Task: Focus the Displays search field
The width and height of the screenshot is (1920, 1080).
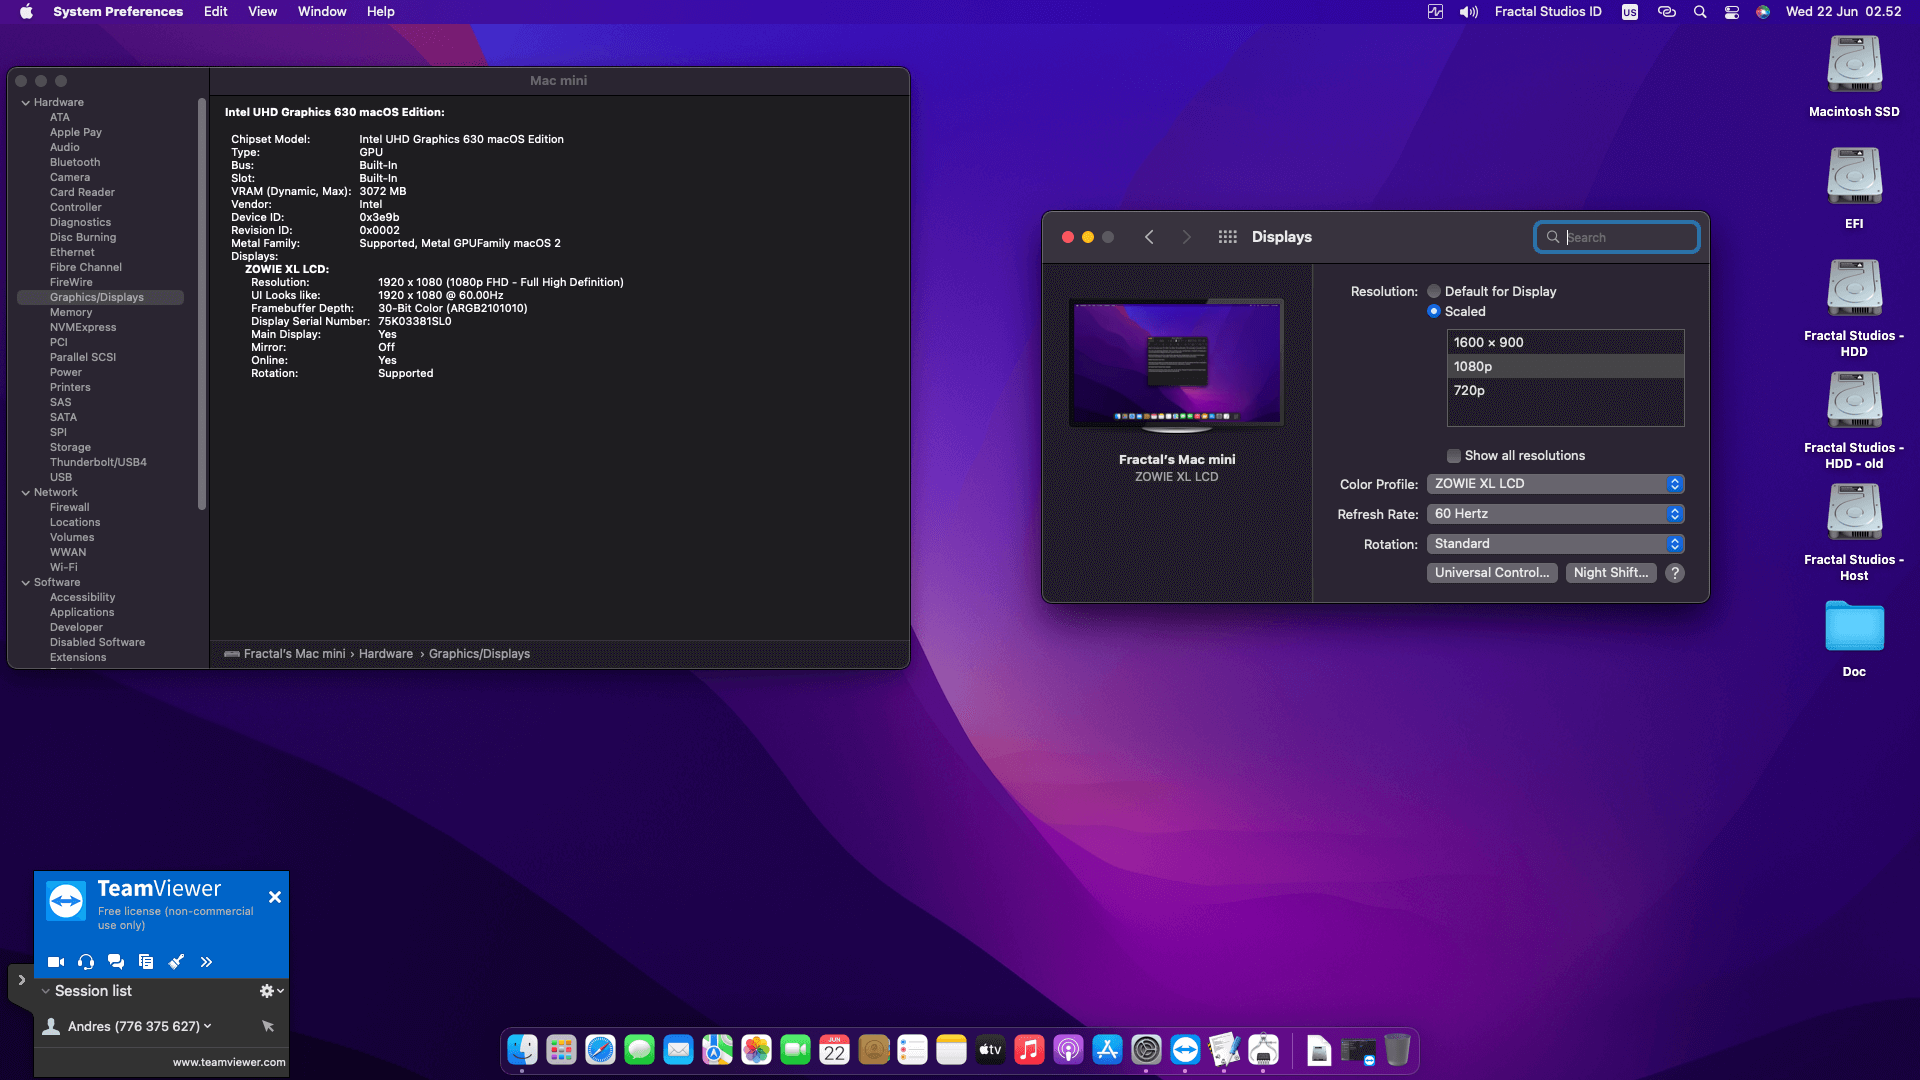Action: click(1617, 237)
